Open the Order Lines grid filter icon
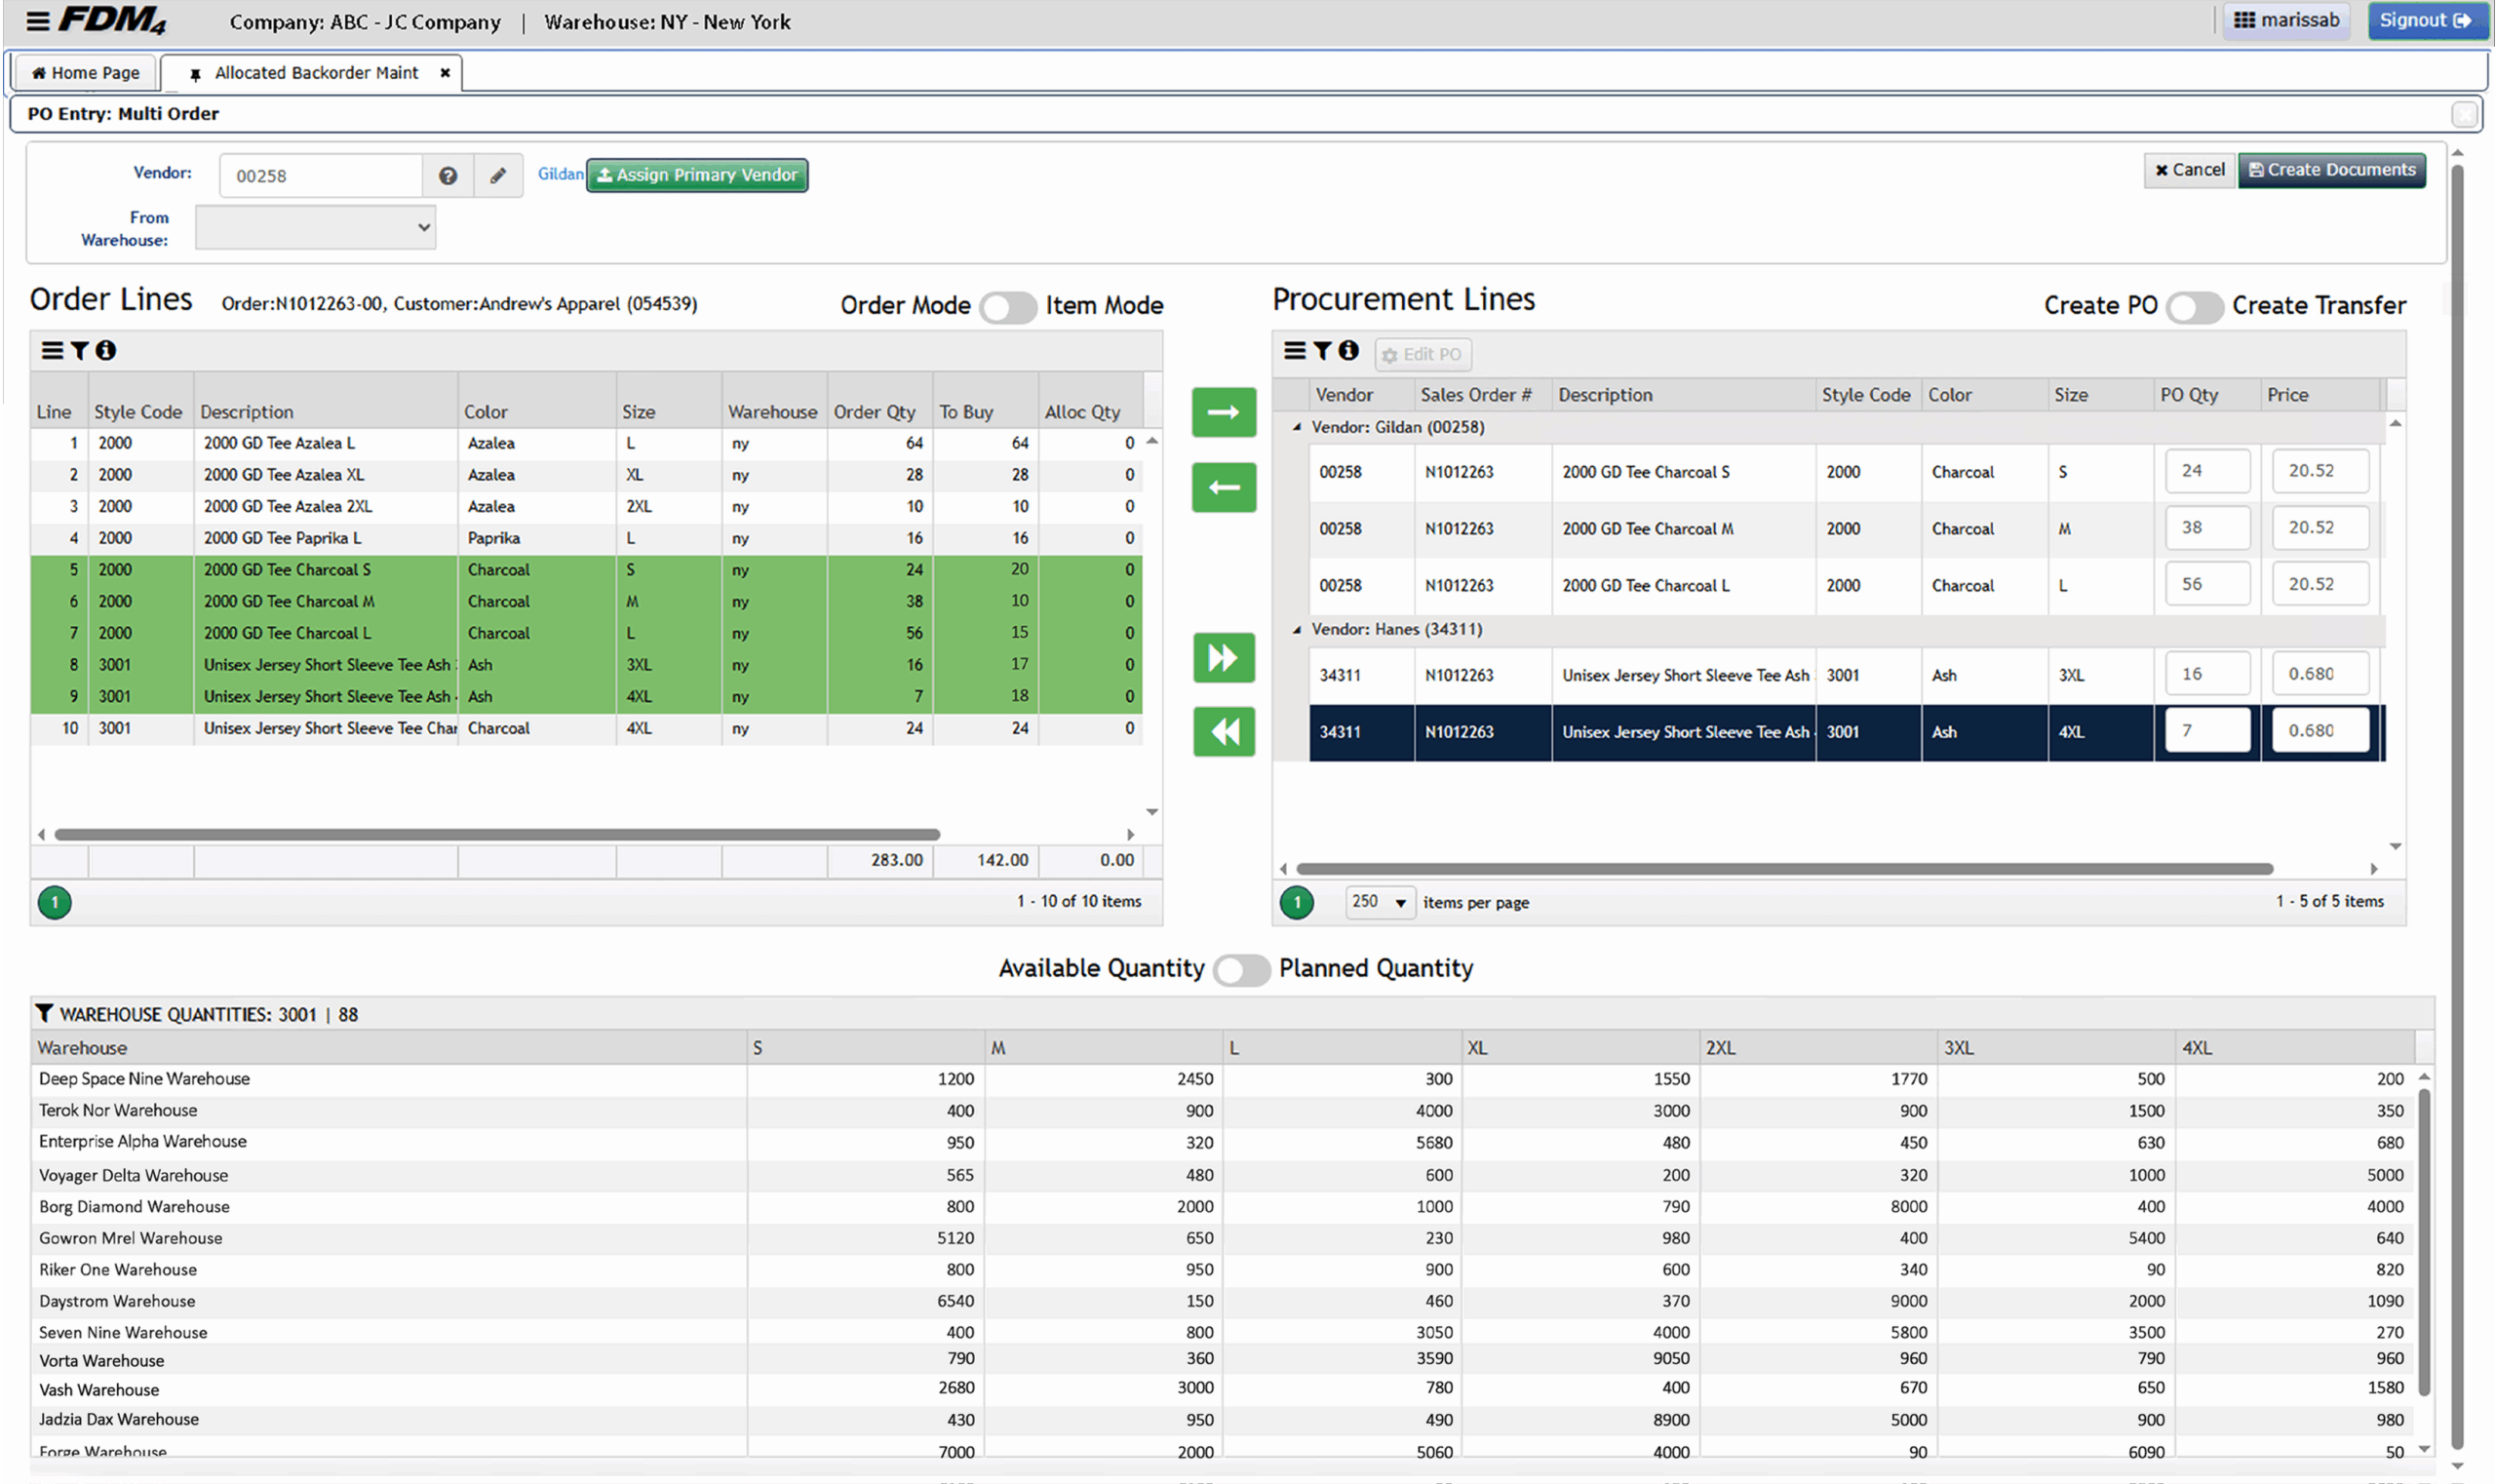 tap(79, 350)
